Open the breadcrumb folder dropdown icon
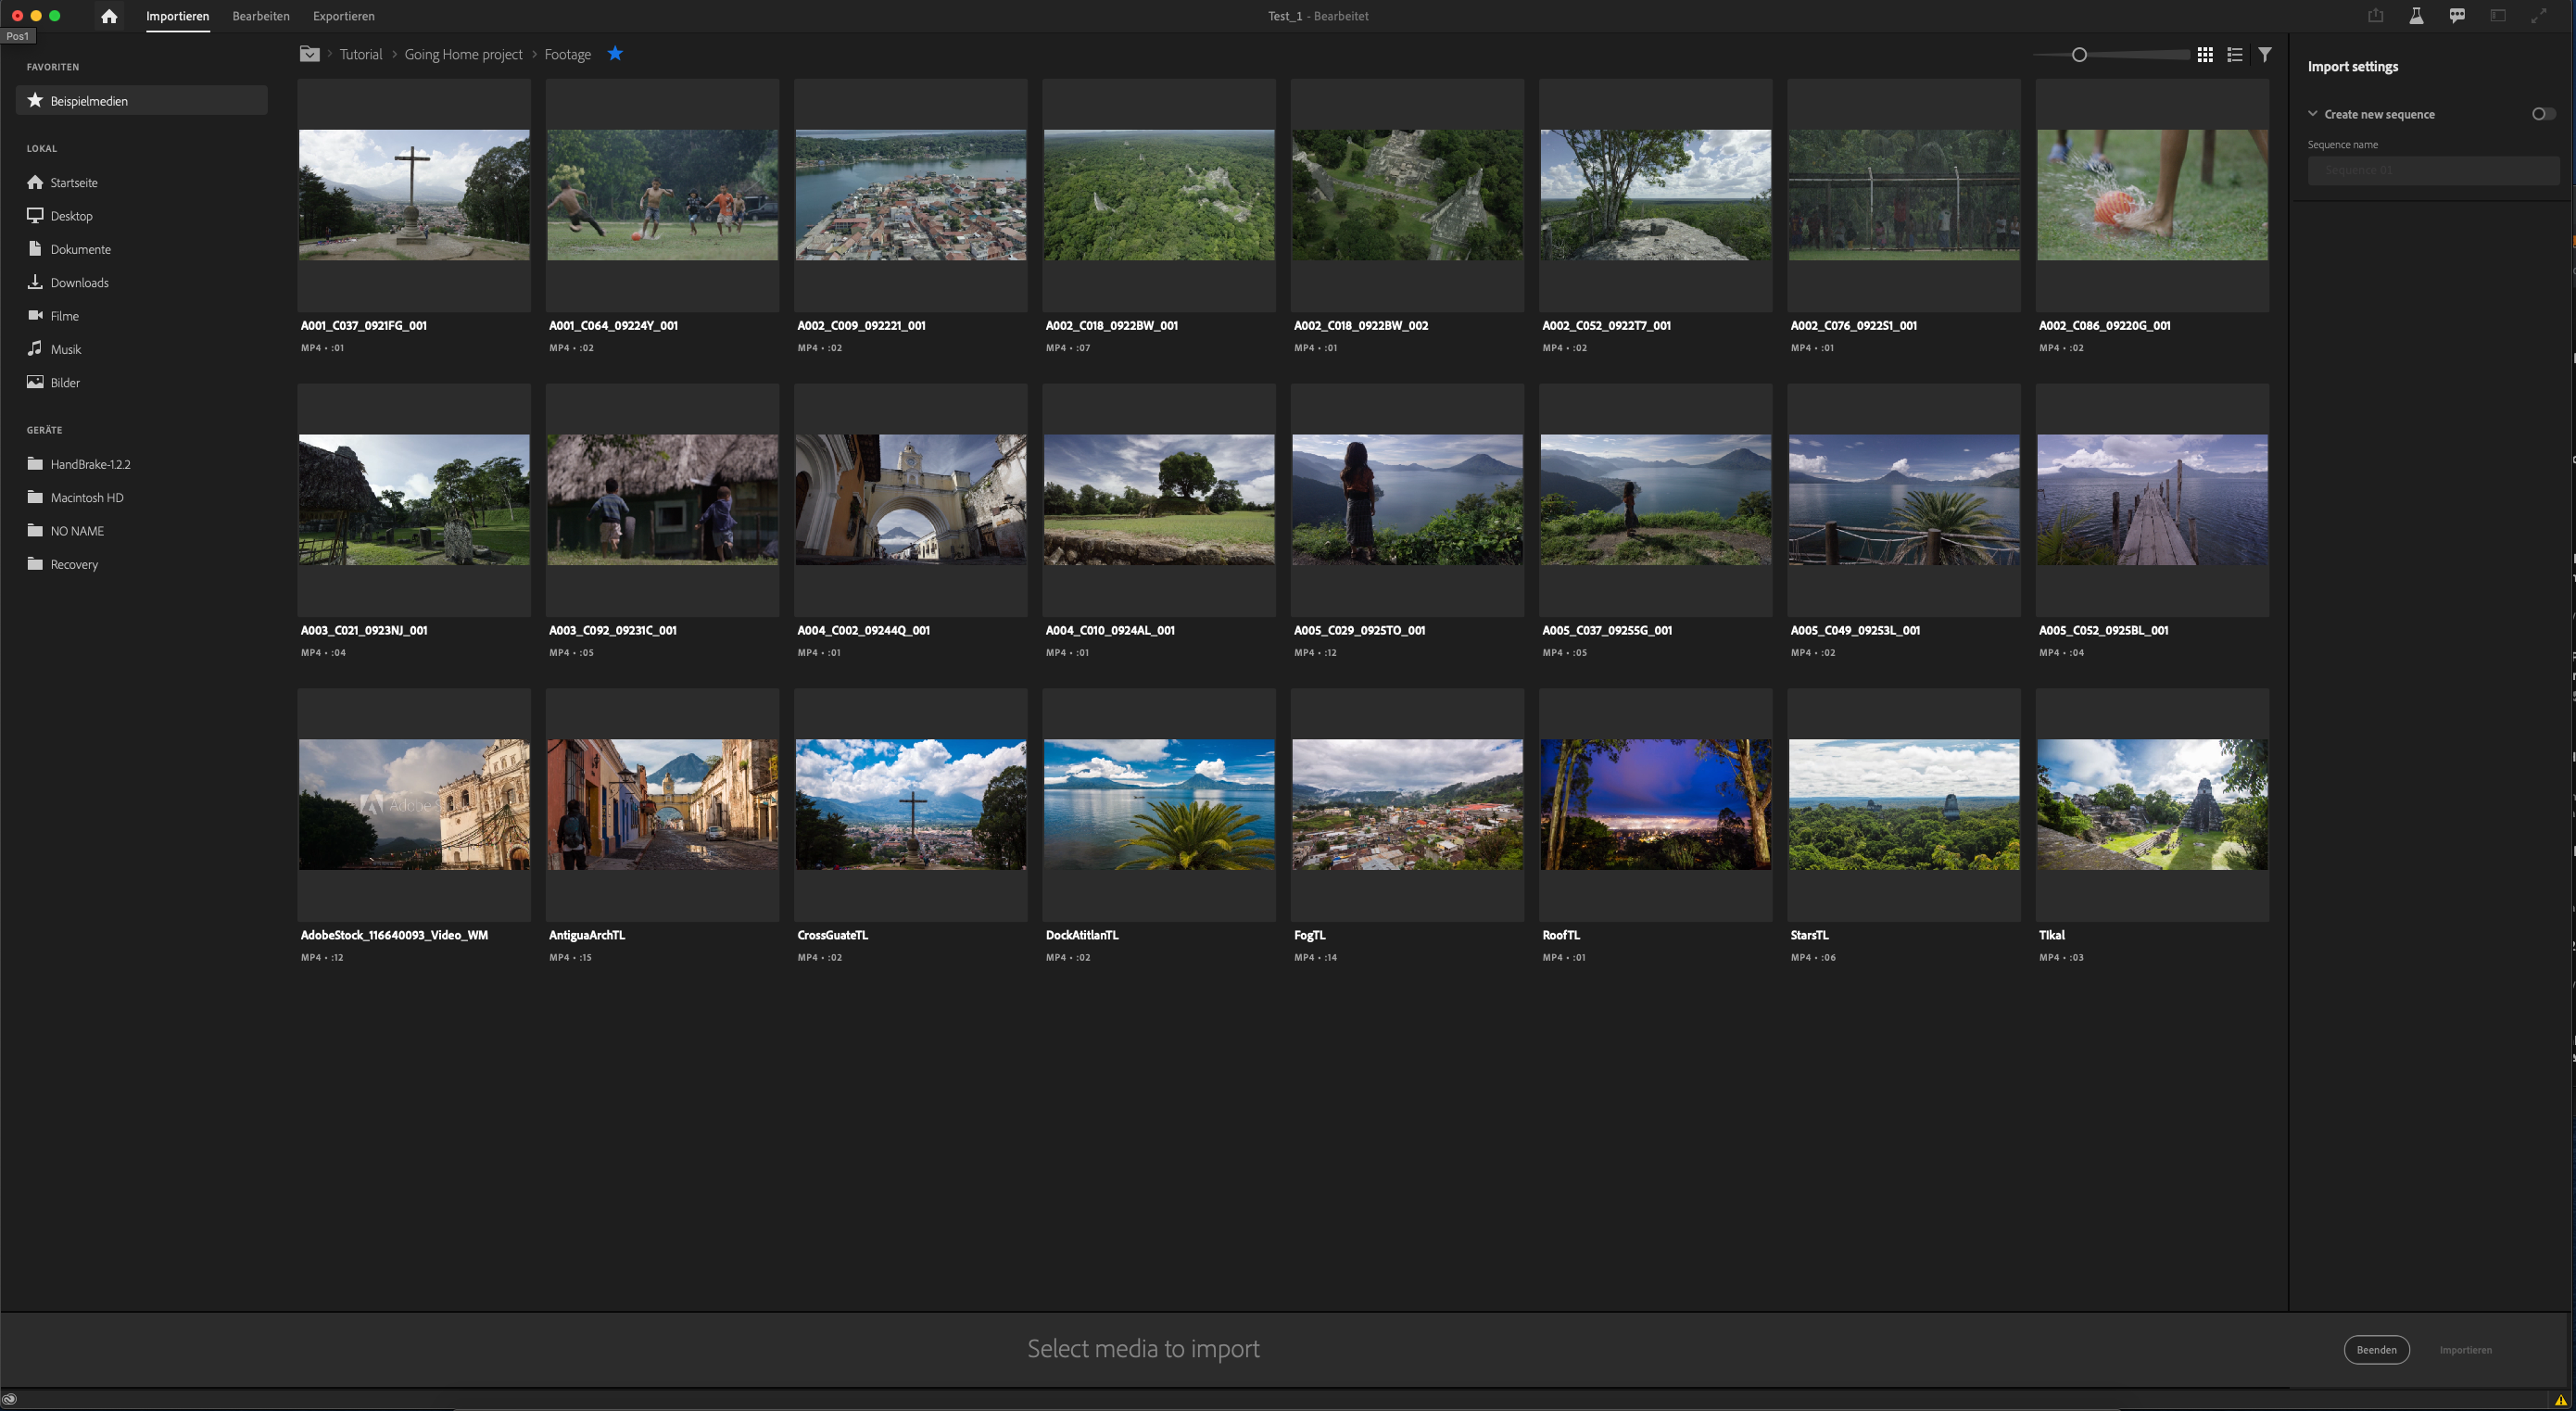This screenshot has height=1411, width=2576. (310, 54)
